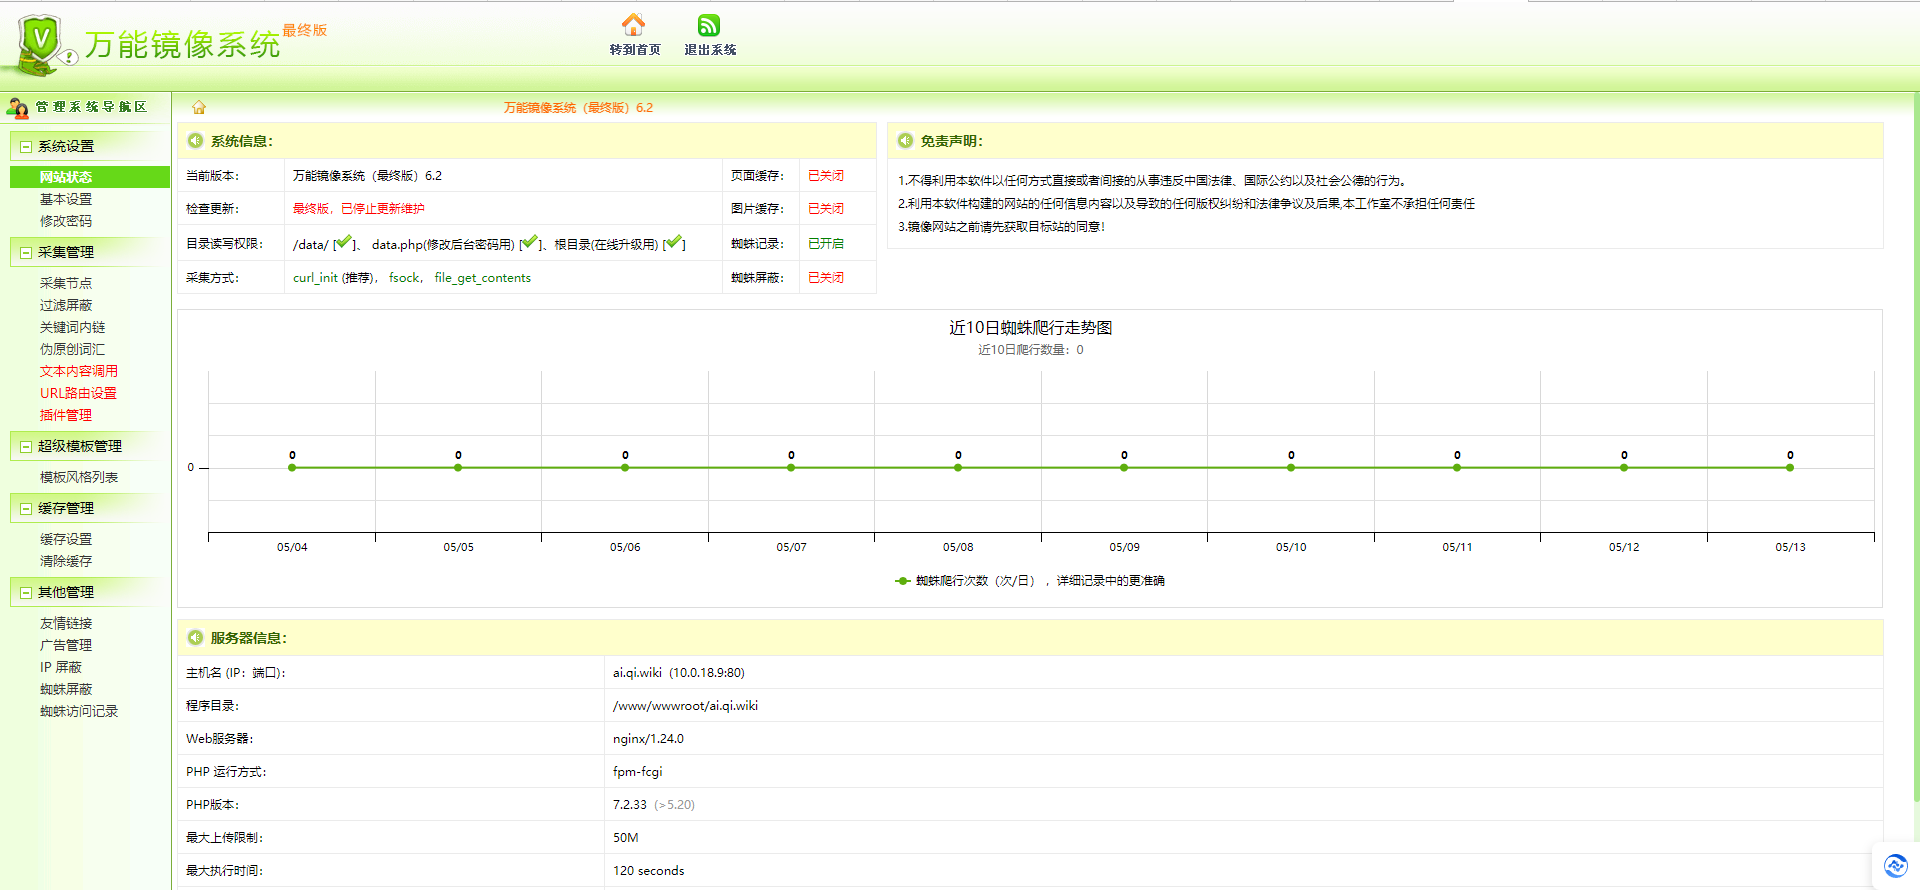Image resolution: width=1920 pixels, height=890 pixels.
Task: Open 关键词内链 in the sidebar
Action: [72, 327]
